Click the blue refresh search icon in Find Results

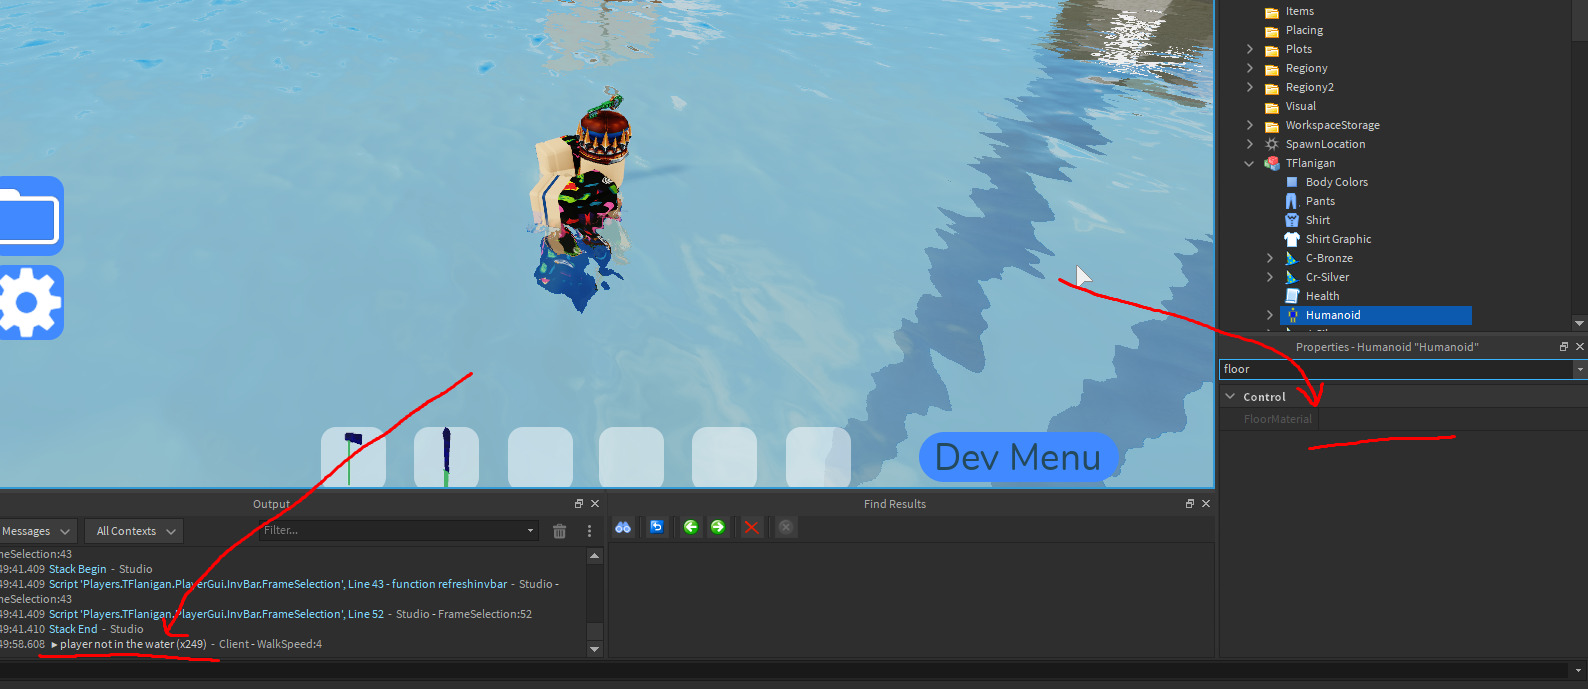(x=657, y=527)
